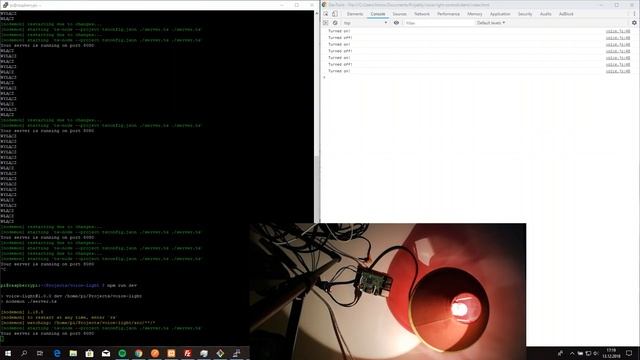
Task: Click the terminal scrollbar up arrow
Action: tap(316, 13)
